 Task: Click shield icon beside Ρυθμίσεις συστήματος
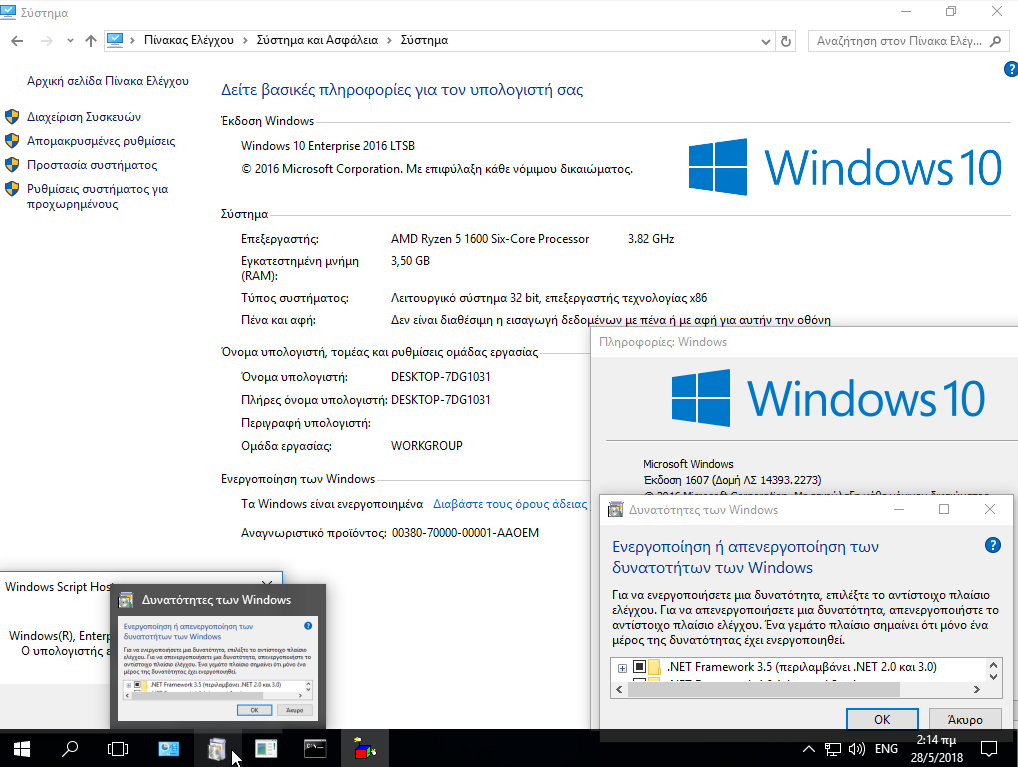point(12,189)
